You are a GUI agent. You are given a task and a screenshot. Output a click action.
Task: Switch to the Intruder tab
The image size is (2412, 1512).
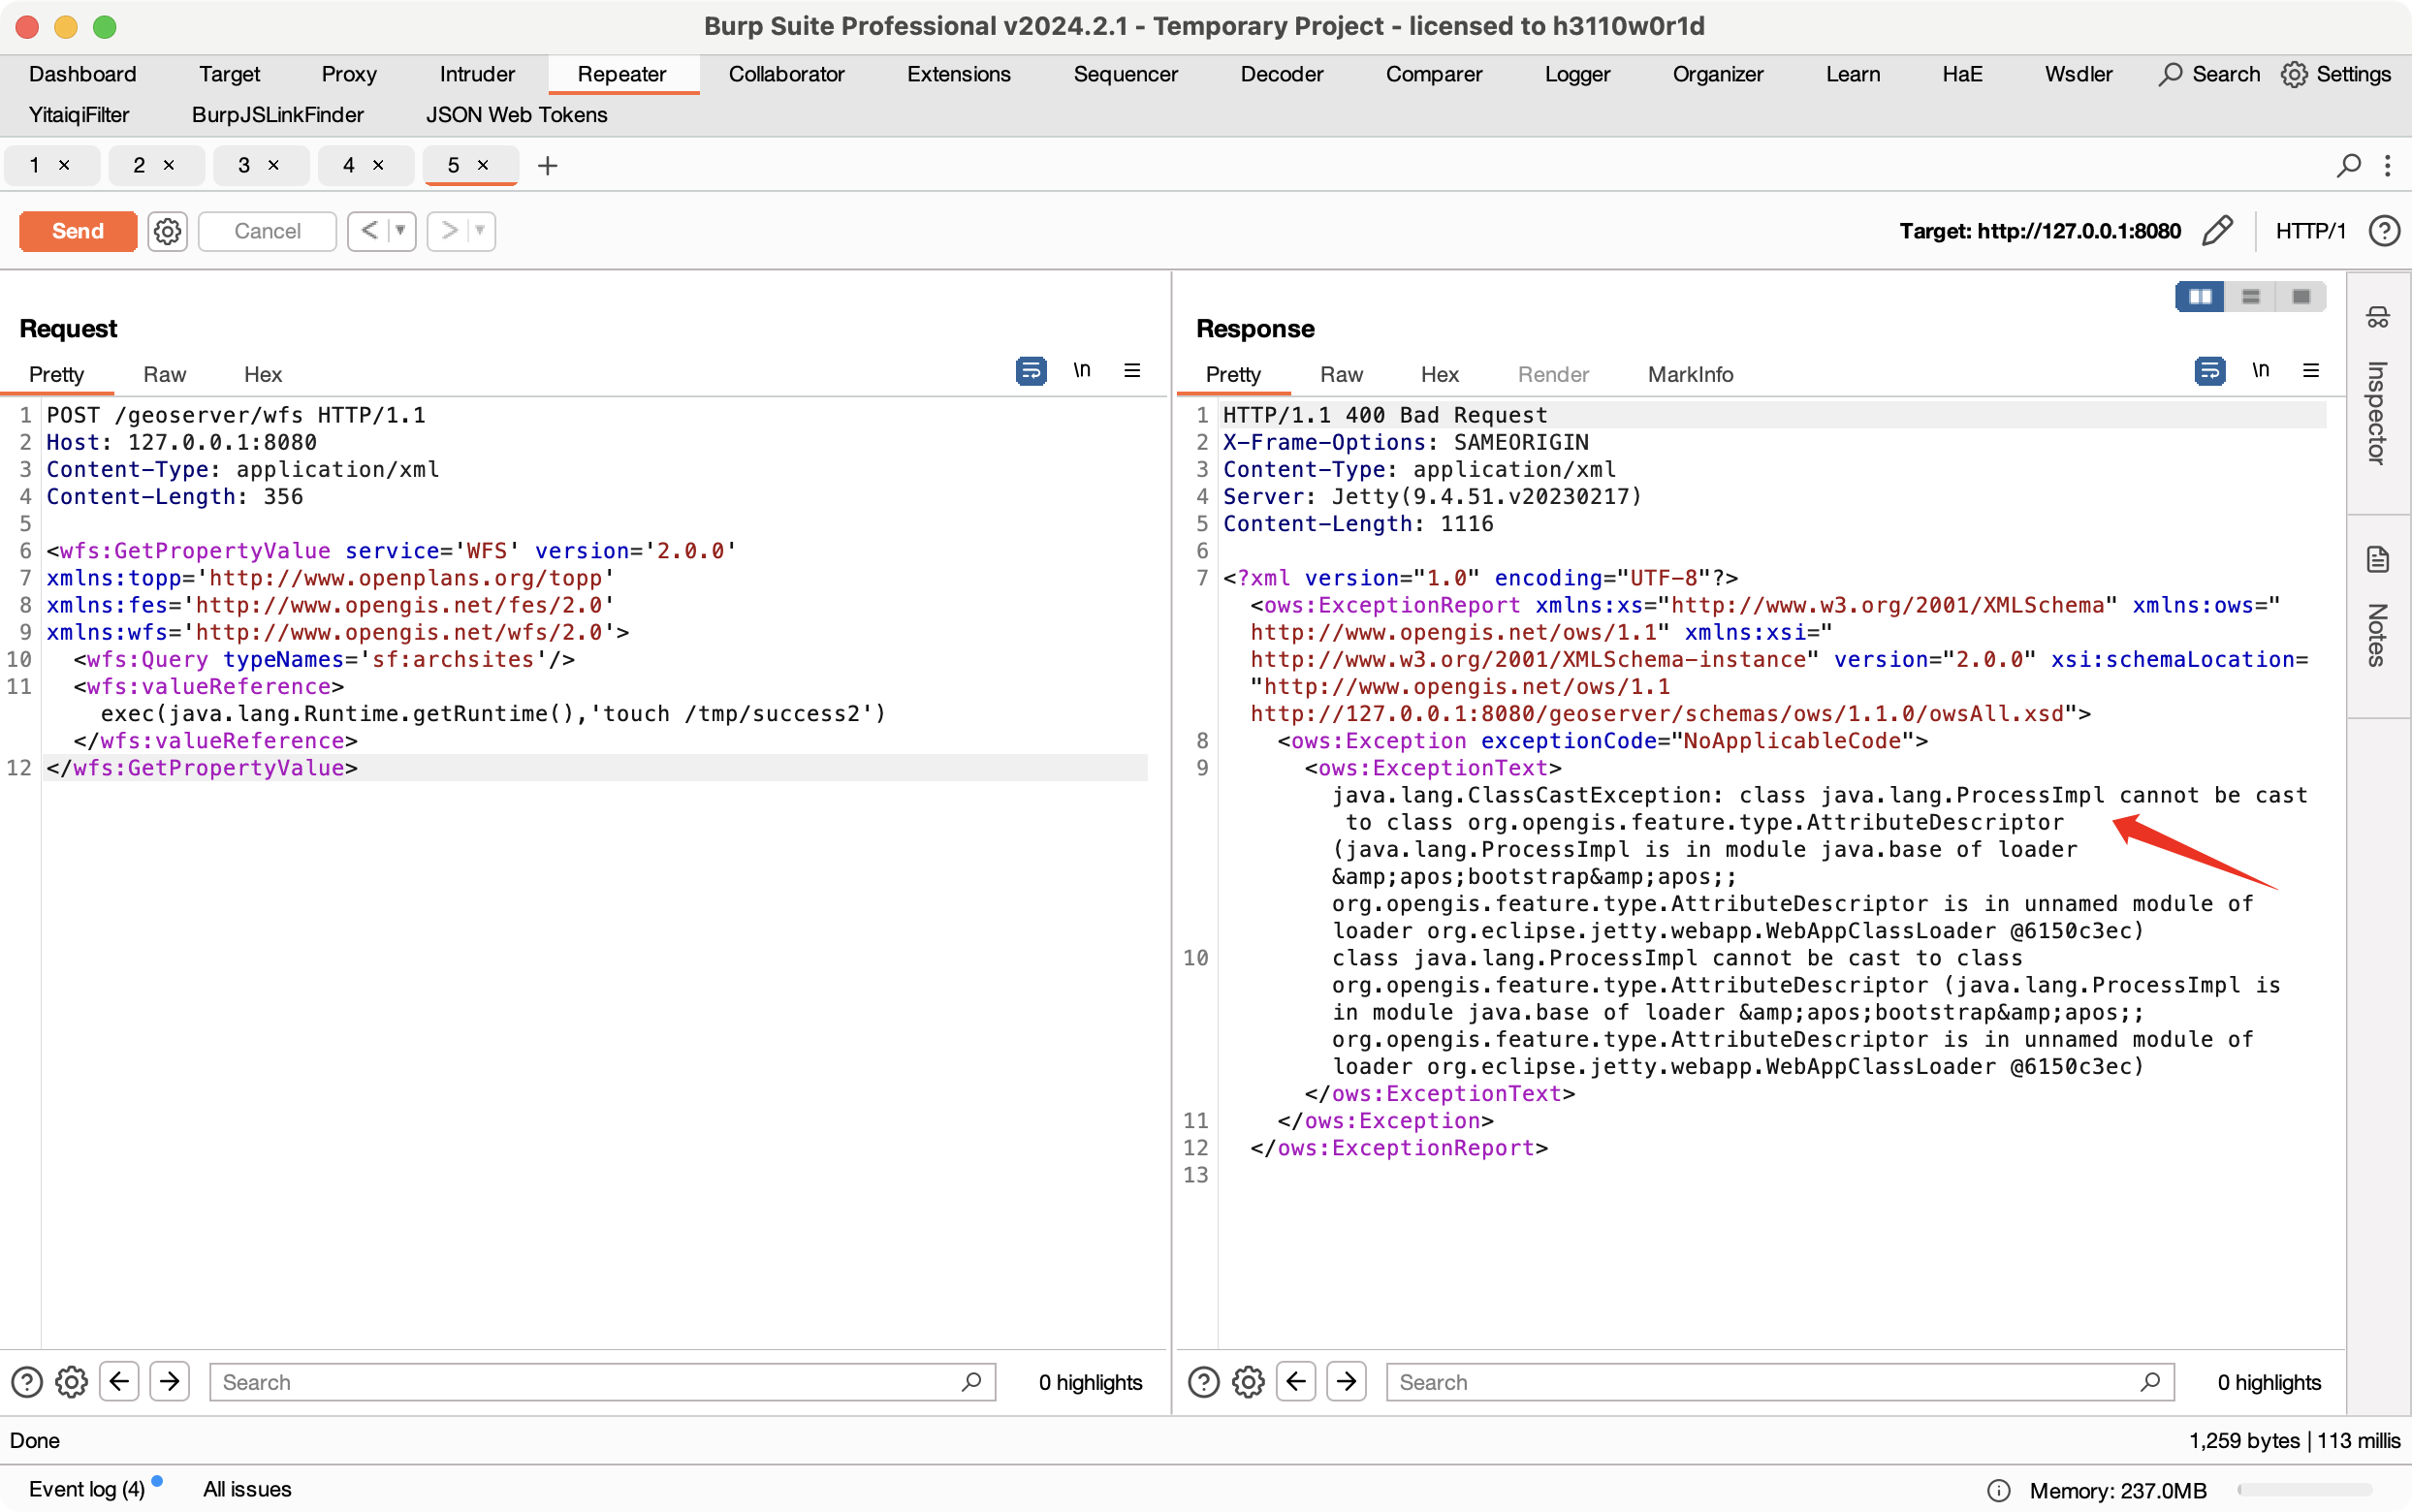[477, 74]
